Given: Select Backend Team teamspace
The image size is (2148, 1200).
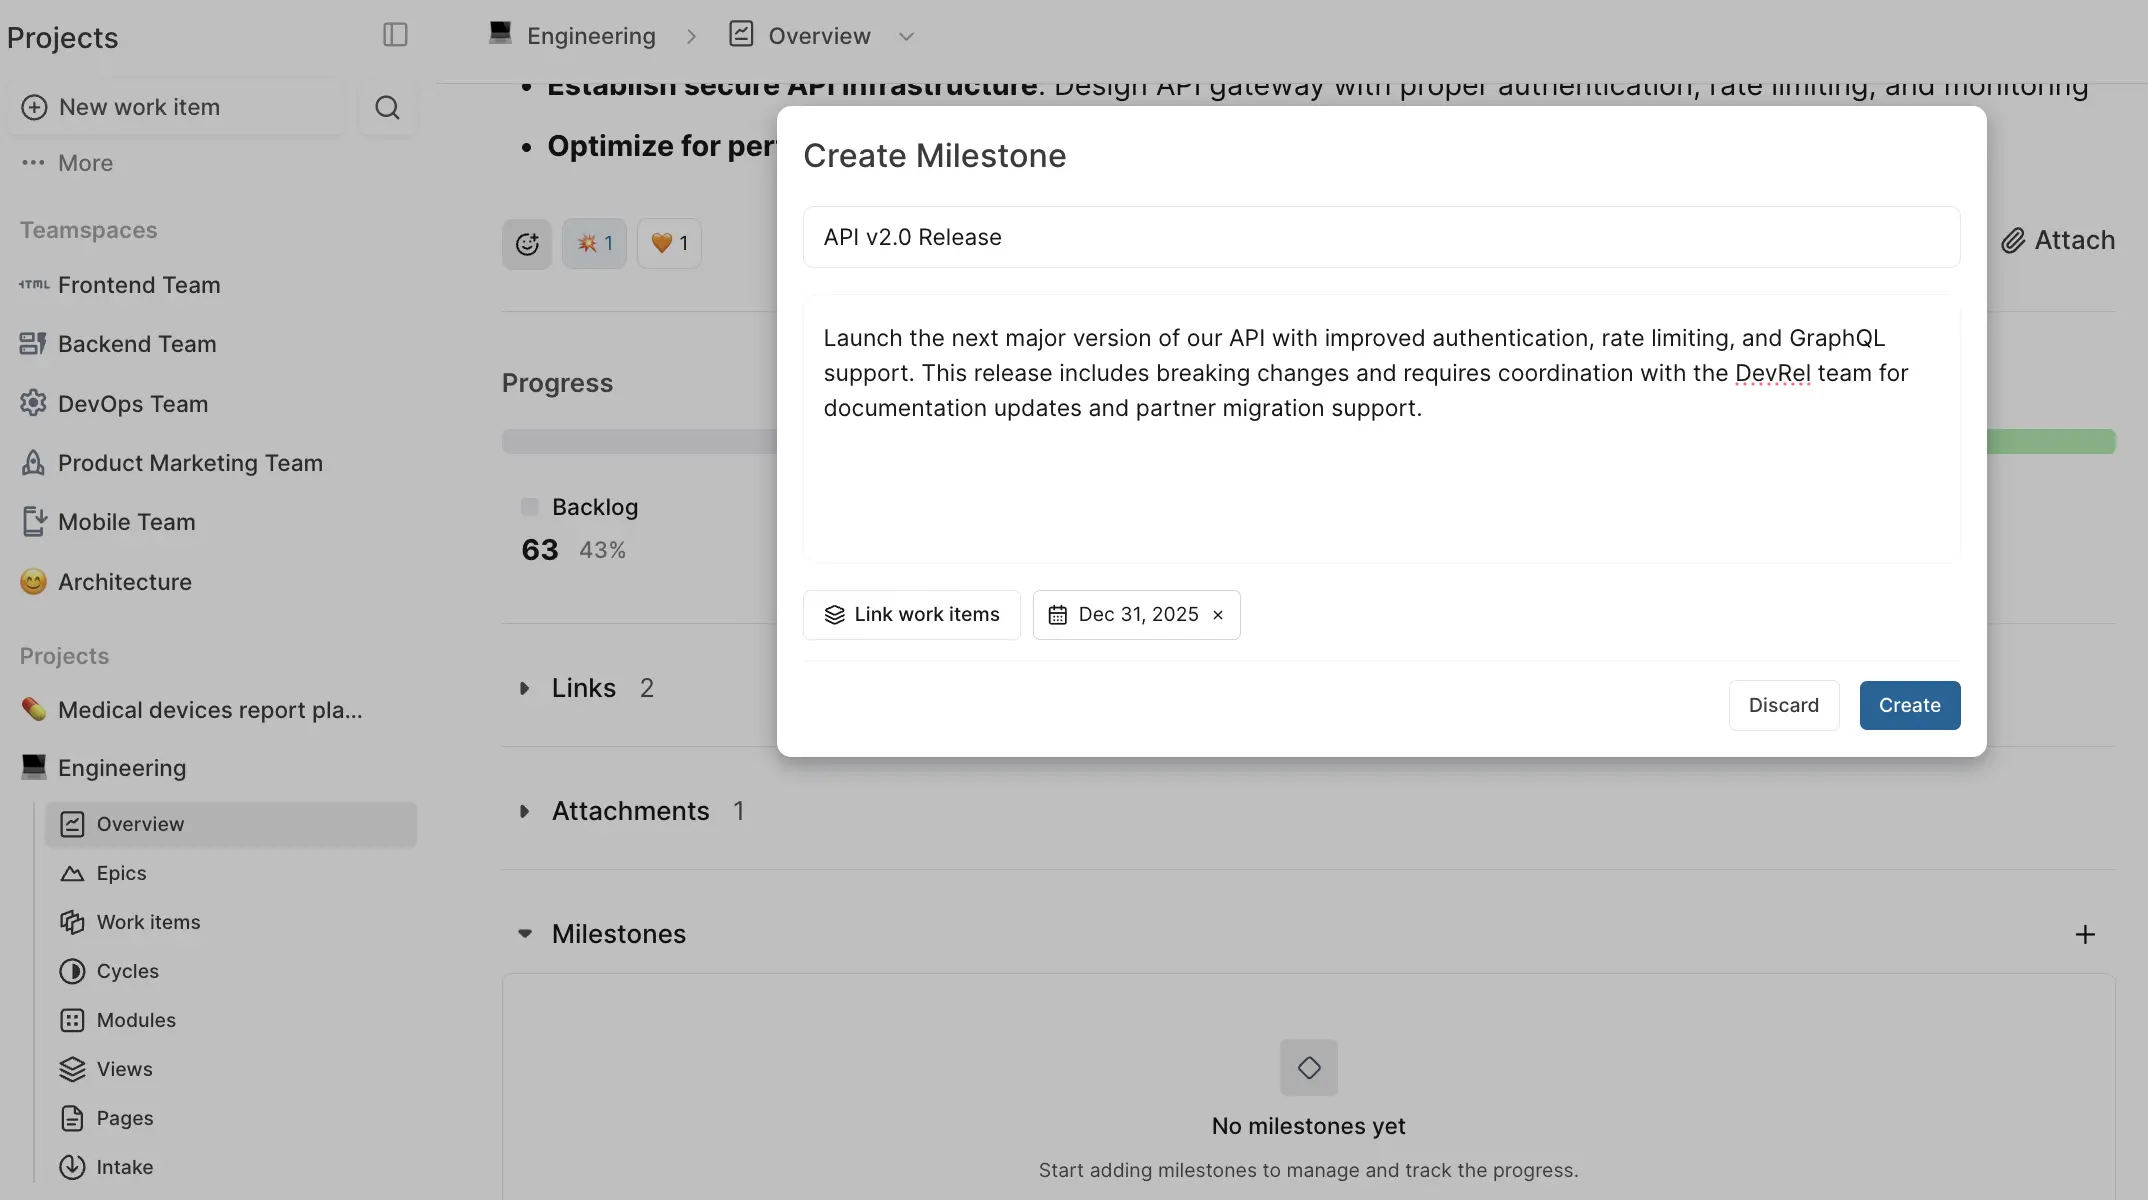Looking at the screenshot, I should tap(137, 344).
